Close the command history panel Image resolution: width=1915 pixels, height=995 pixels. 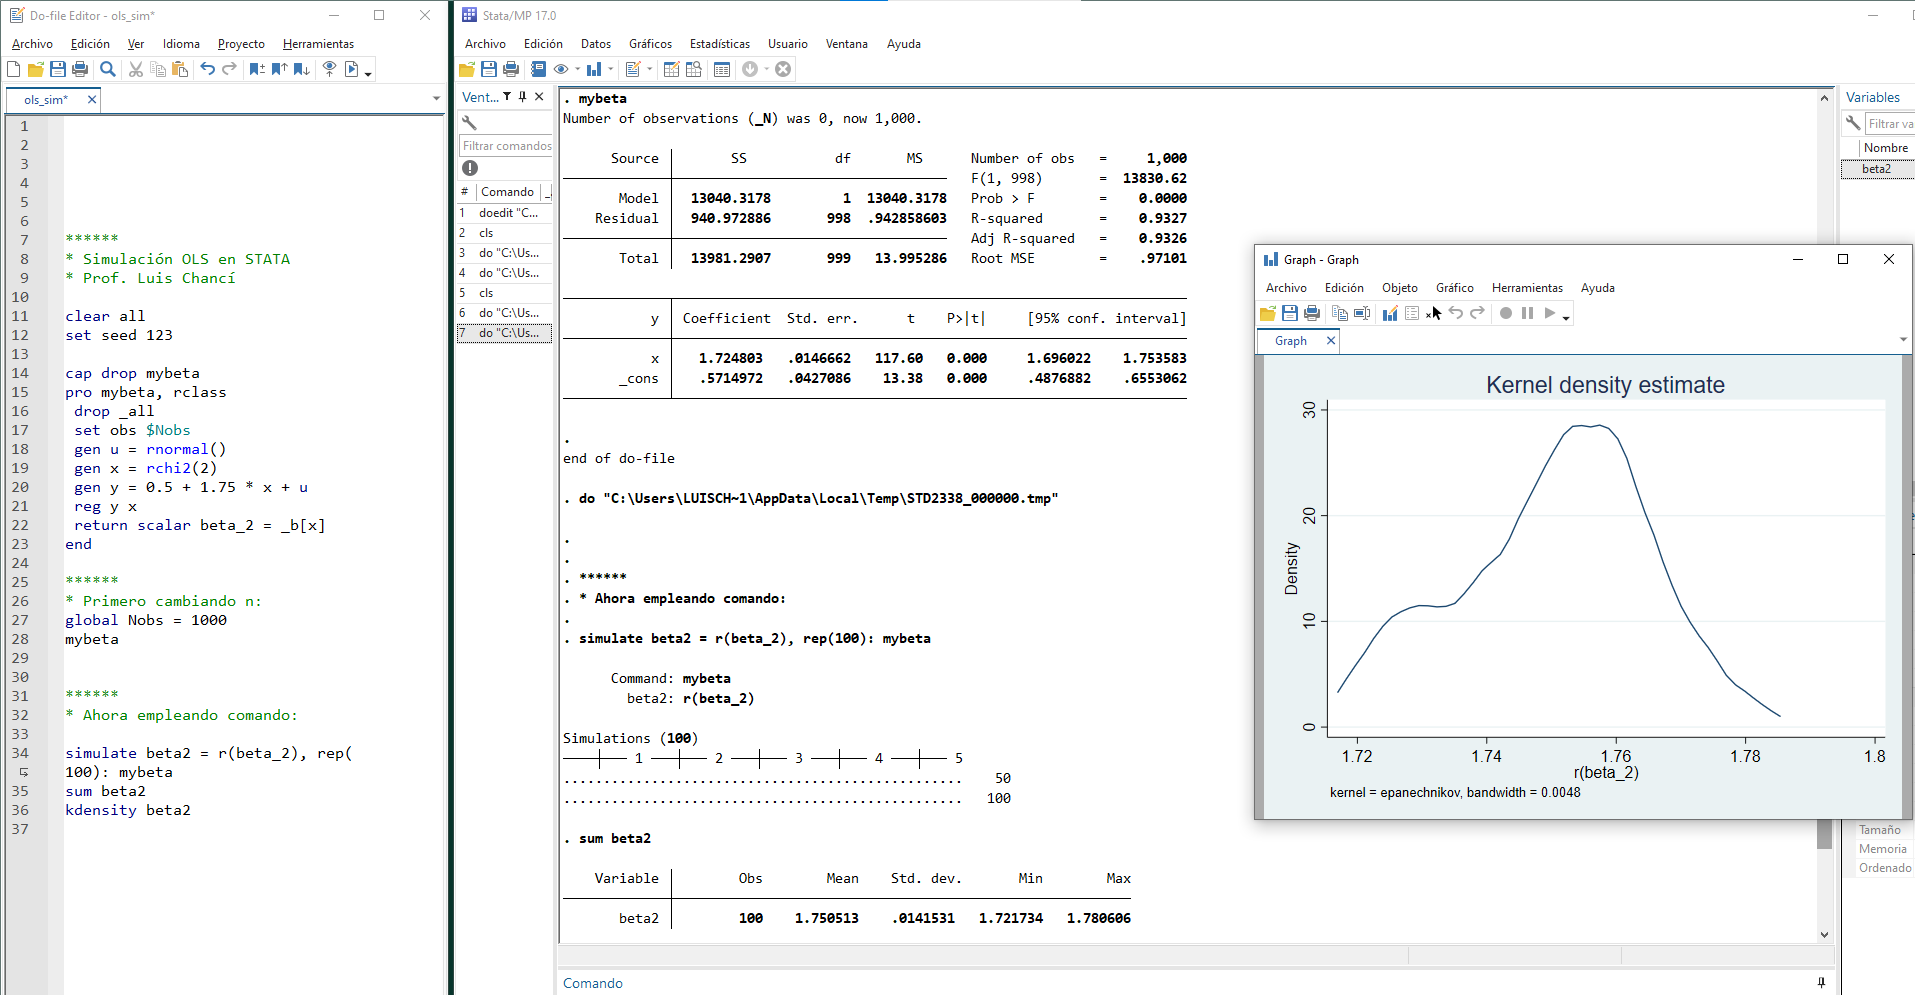pyautogui.click(x=539, y=97)
